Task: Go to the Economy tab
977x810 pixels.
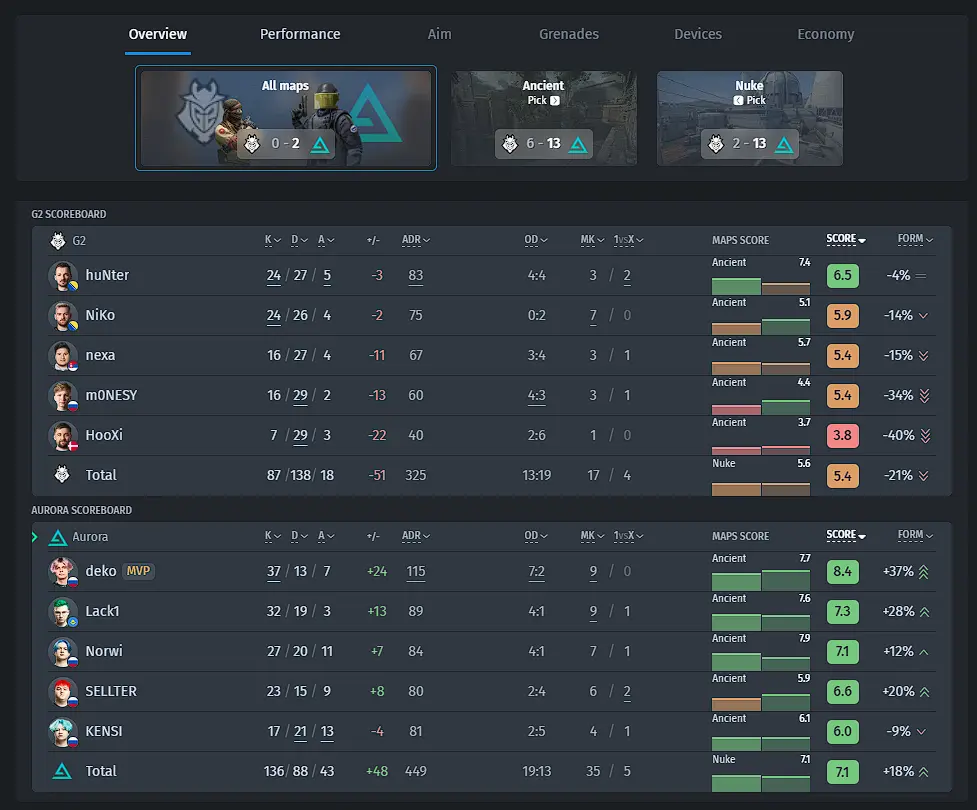Action: coord(826,34)
